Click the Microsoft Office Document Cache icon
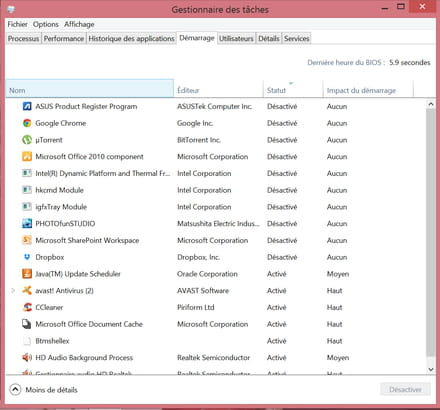The width and height of the screenshot is (440, 410). [27, 324]
